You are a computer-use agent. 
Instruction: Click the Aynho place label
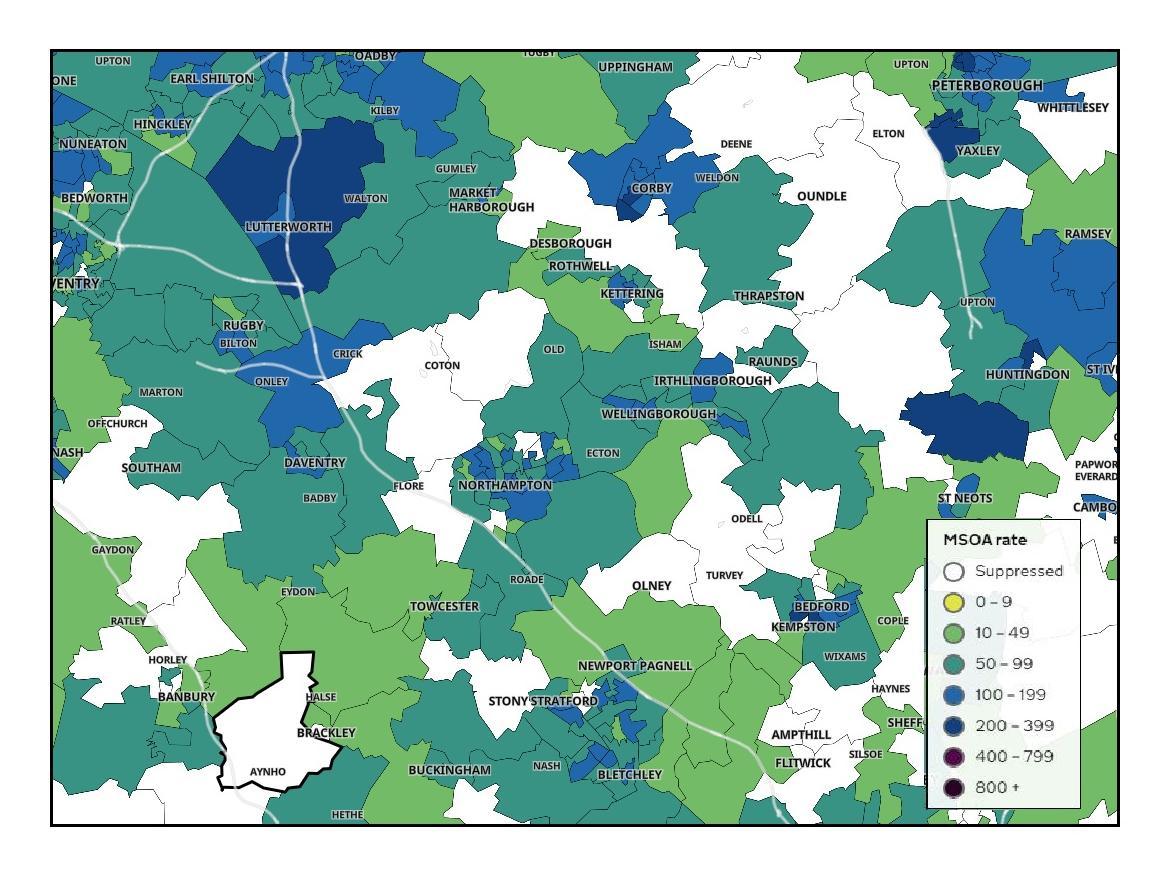click(267, 772)
